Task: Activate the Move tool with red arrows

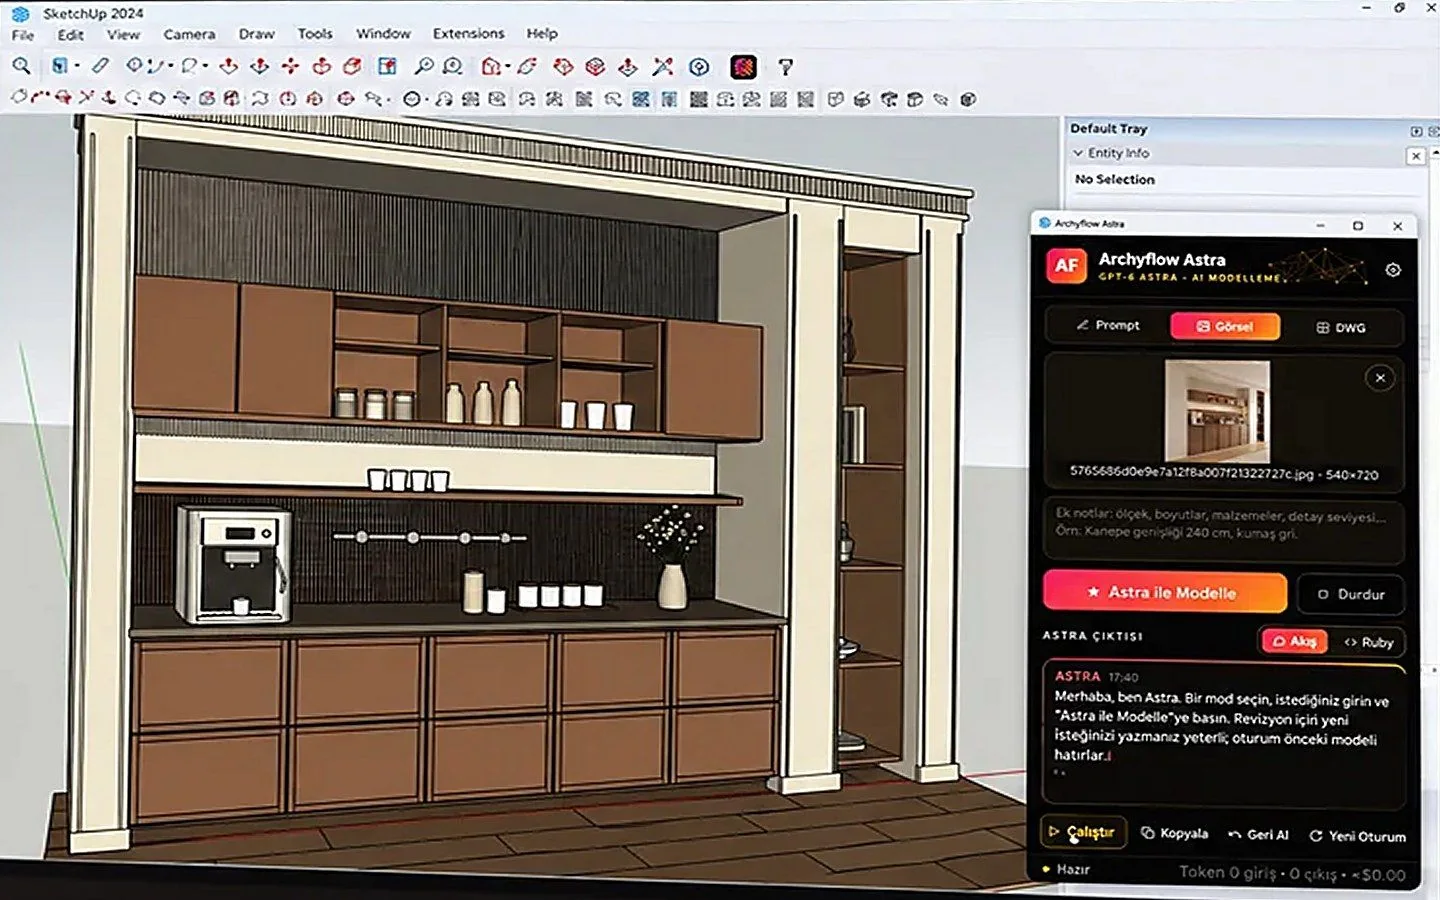Action: tap(290, 66)
